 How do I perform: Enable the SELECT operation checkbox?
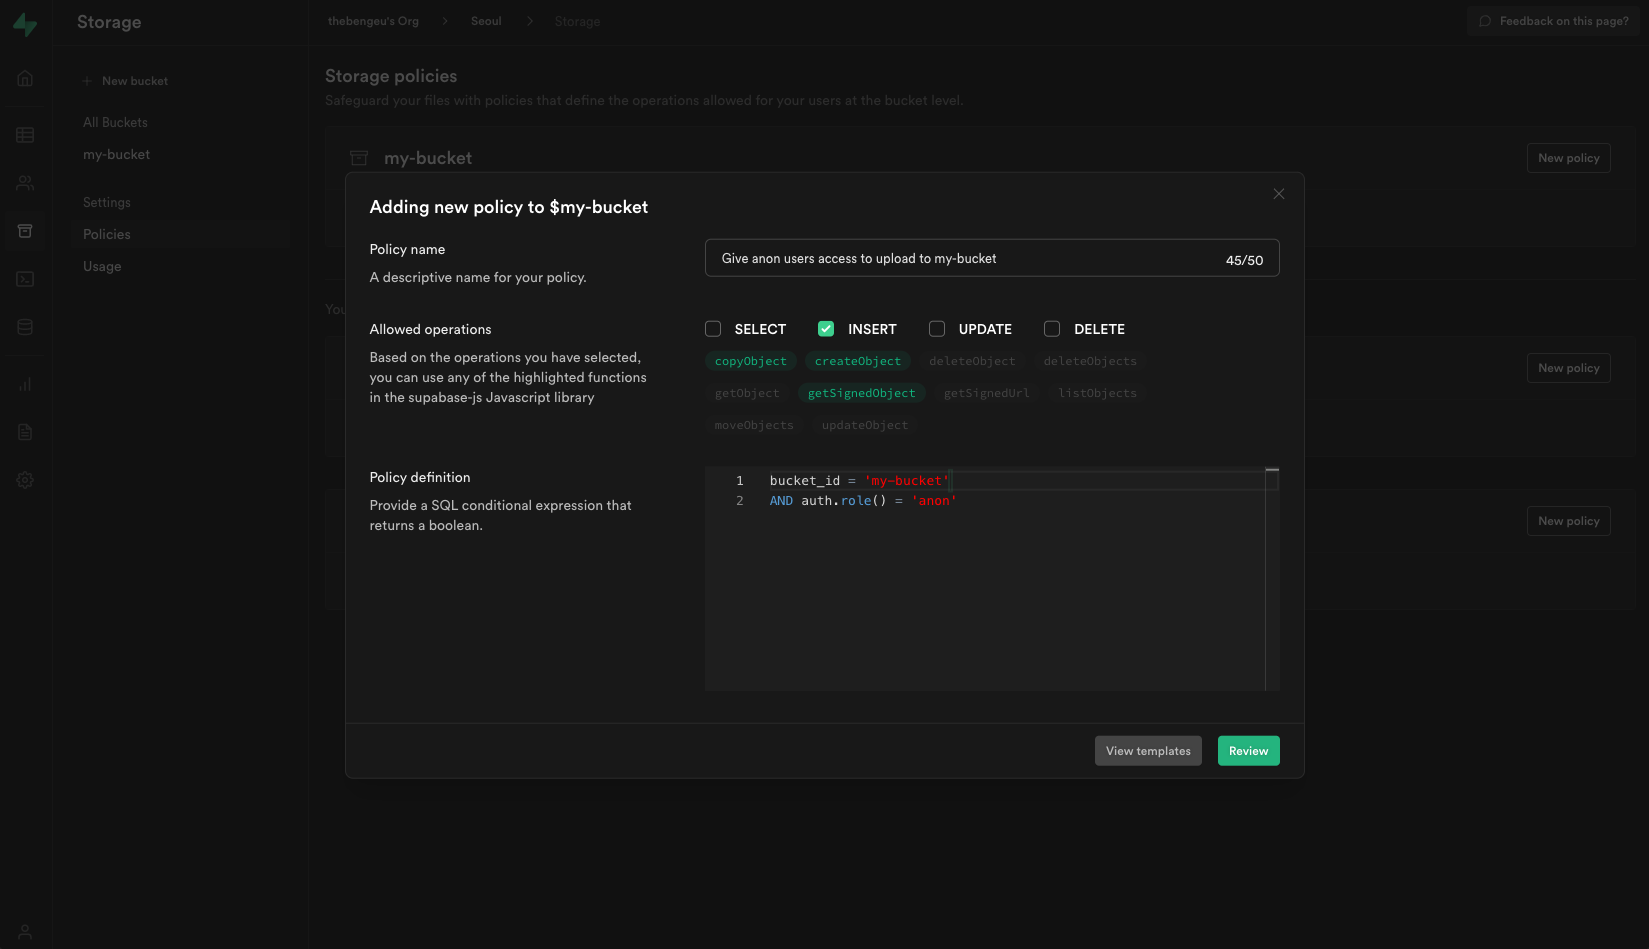coord(713,328)
